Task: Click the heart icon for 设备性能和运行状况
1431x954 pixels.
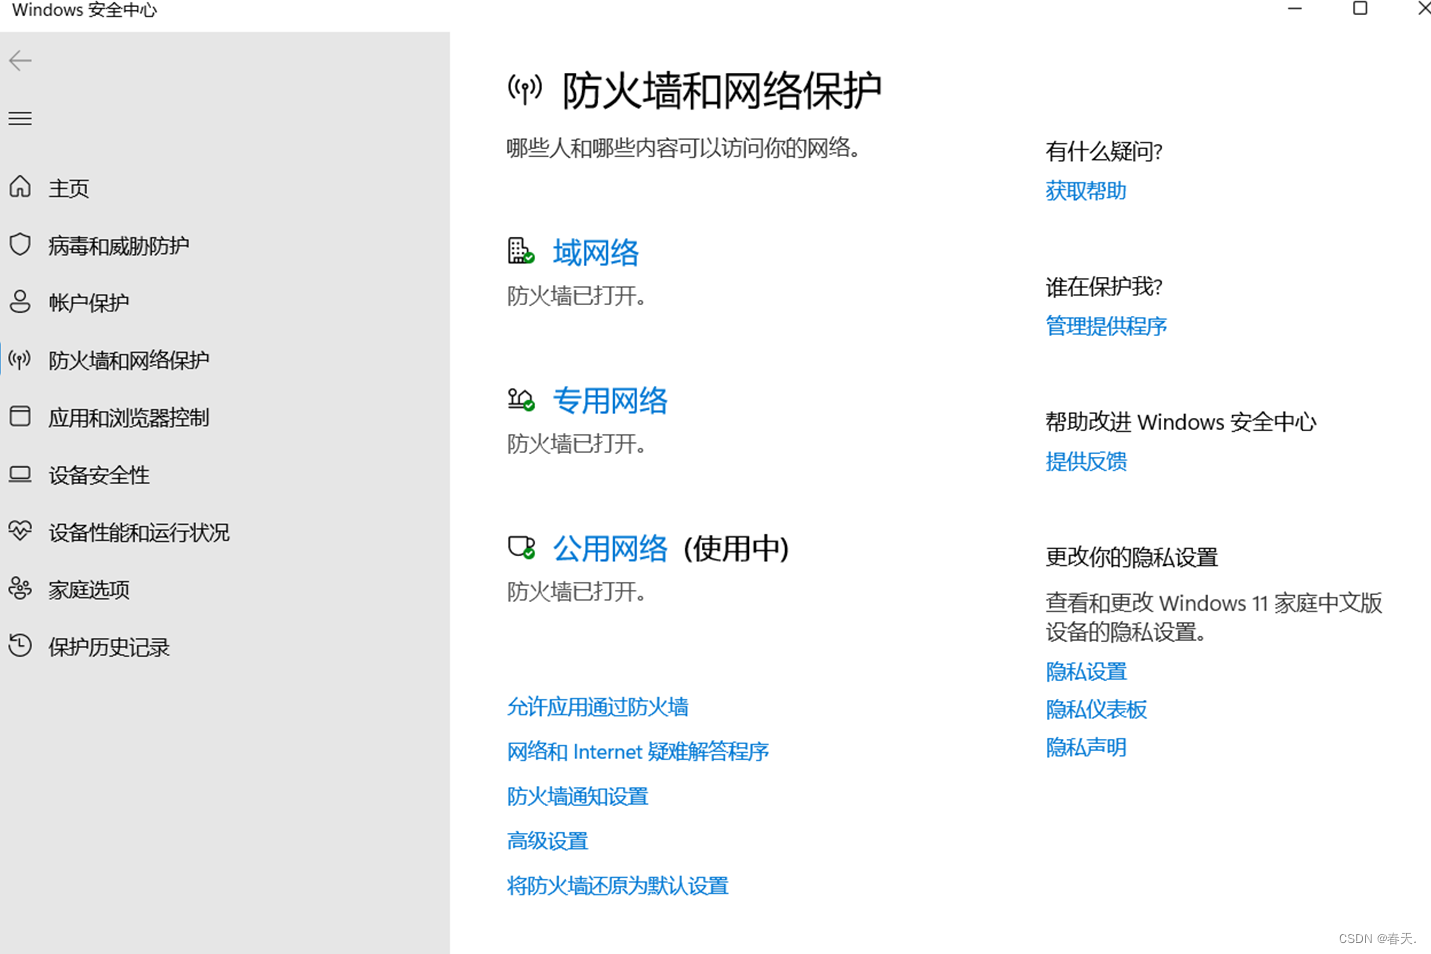Action: (x=20, y=531)
